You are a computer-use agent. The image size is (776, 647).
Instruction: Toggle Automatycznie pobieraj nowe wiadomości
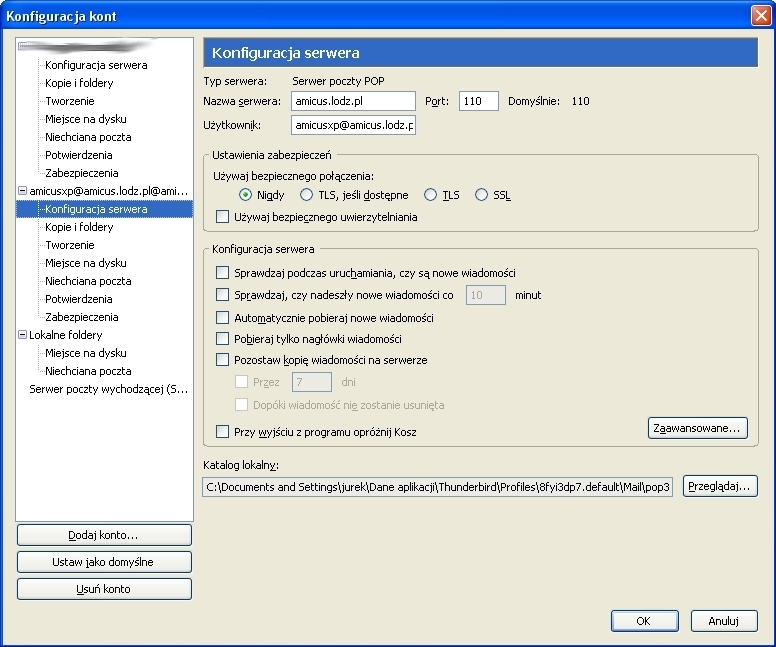point(222,317)
